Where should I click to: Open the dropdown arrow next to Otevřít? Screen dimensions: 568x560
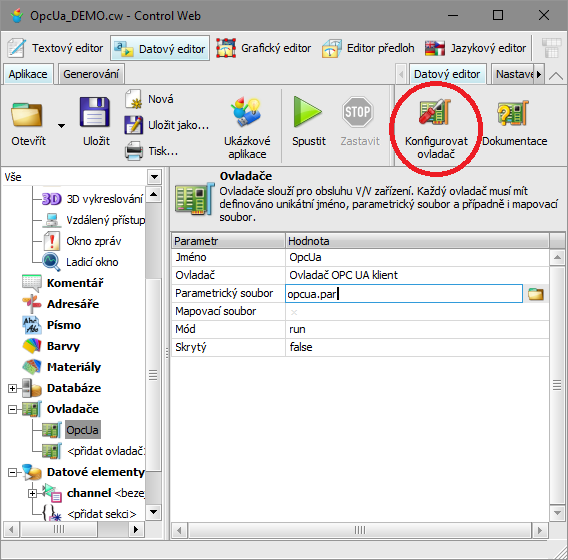point(62,126)
